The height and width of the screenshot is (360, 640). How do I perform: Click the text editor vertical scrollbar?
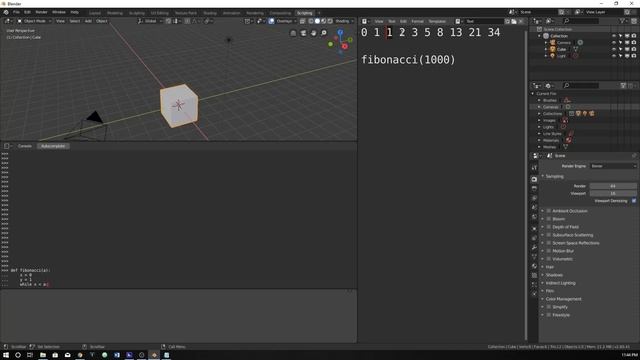(x=526, y=184)
